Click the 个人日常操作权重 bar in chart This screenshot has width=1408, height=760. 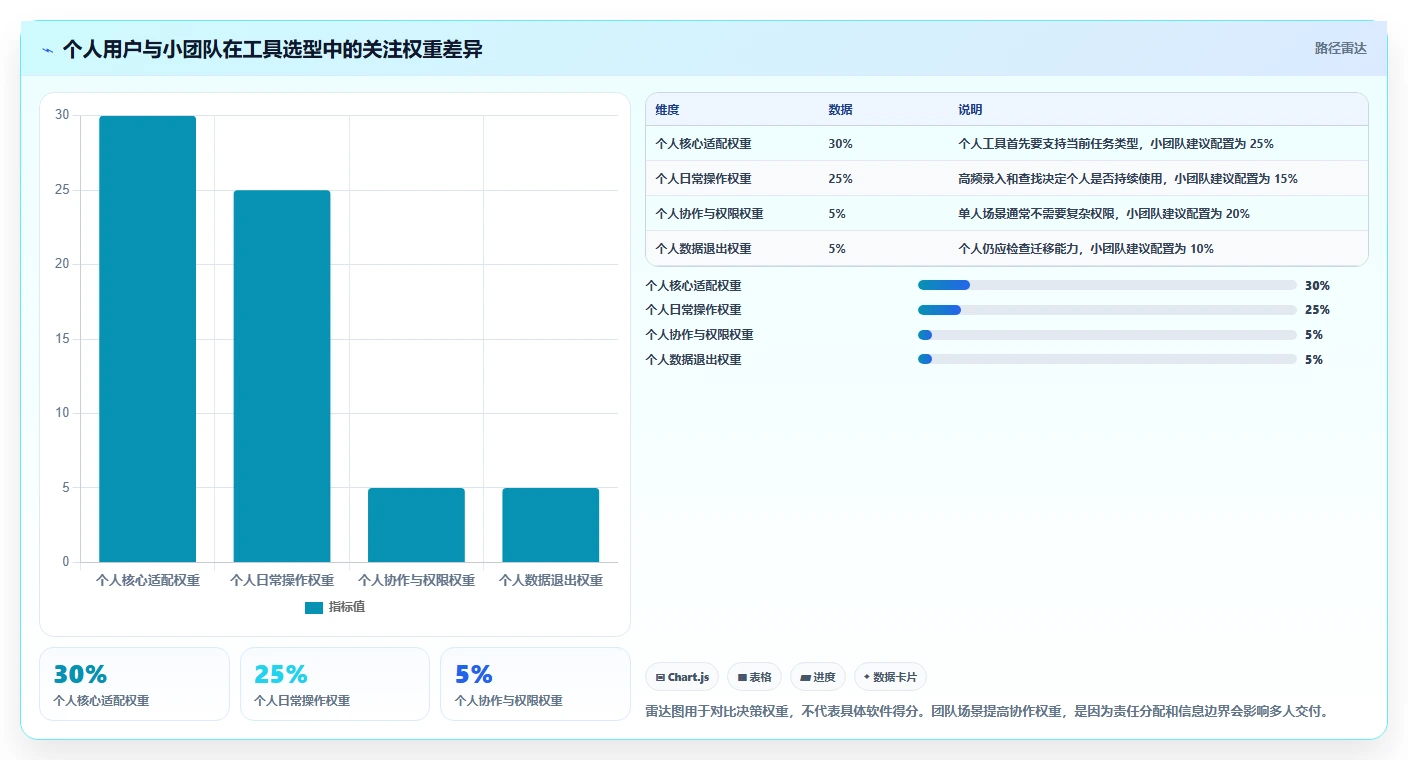[282, 376]
